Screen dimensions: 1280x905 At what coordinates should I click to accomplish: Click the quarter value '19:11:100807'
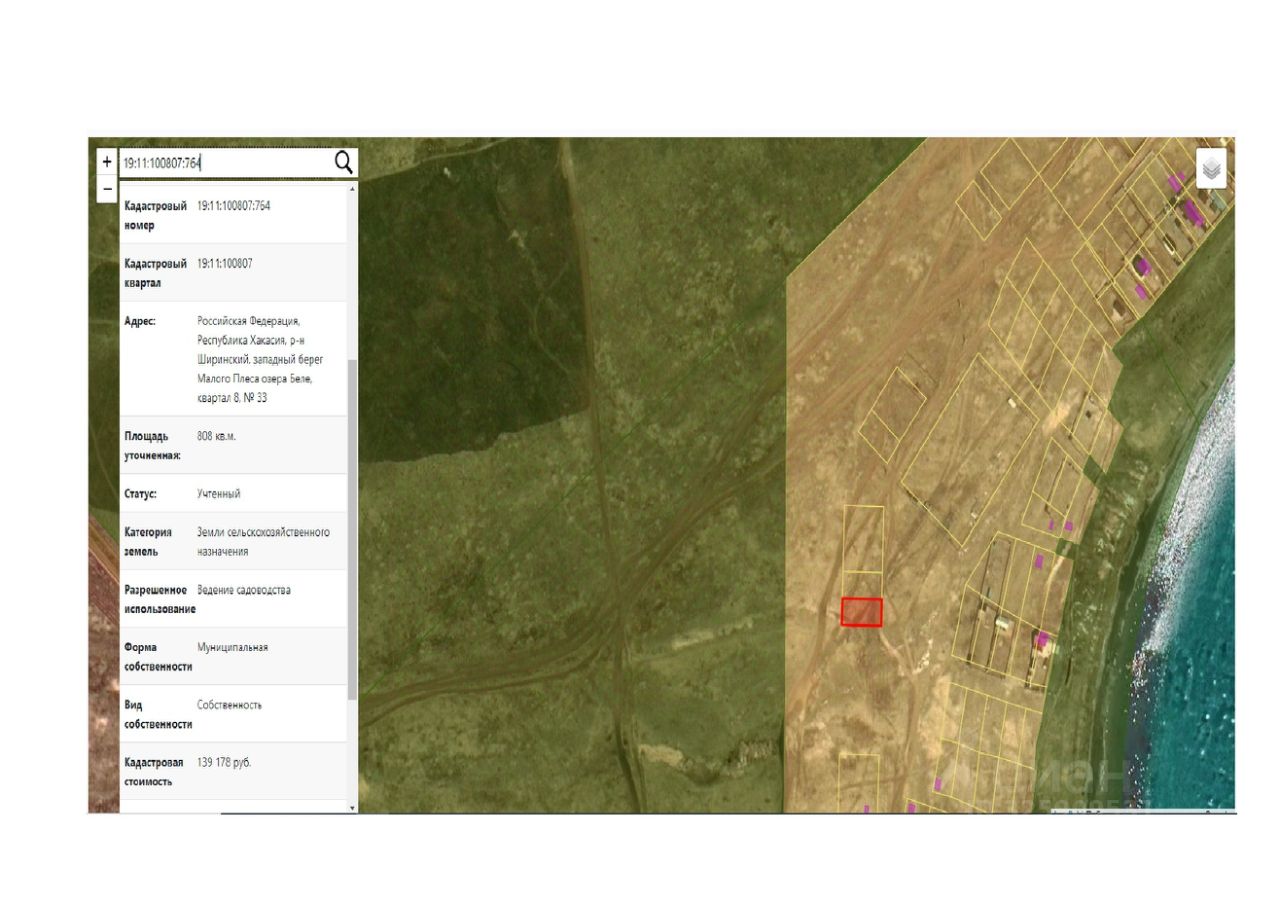224,264
